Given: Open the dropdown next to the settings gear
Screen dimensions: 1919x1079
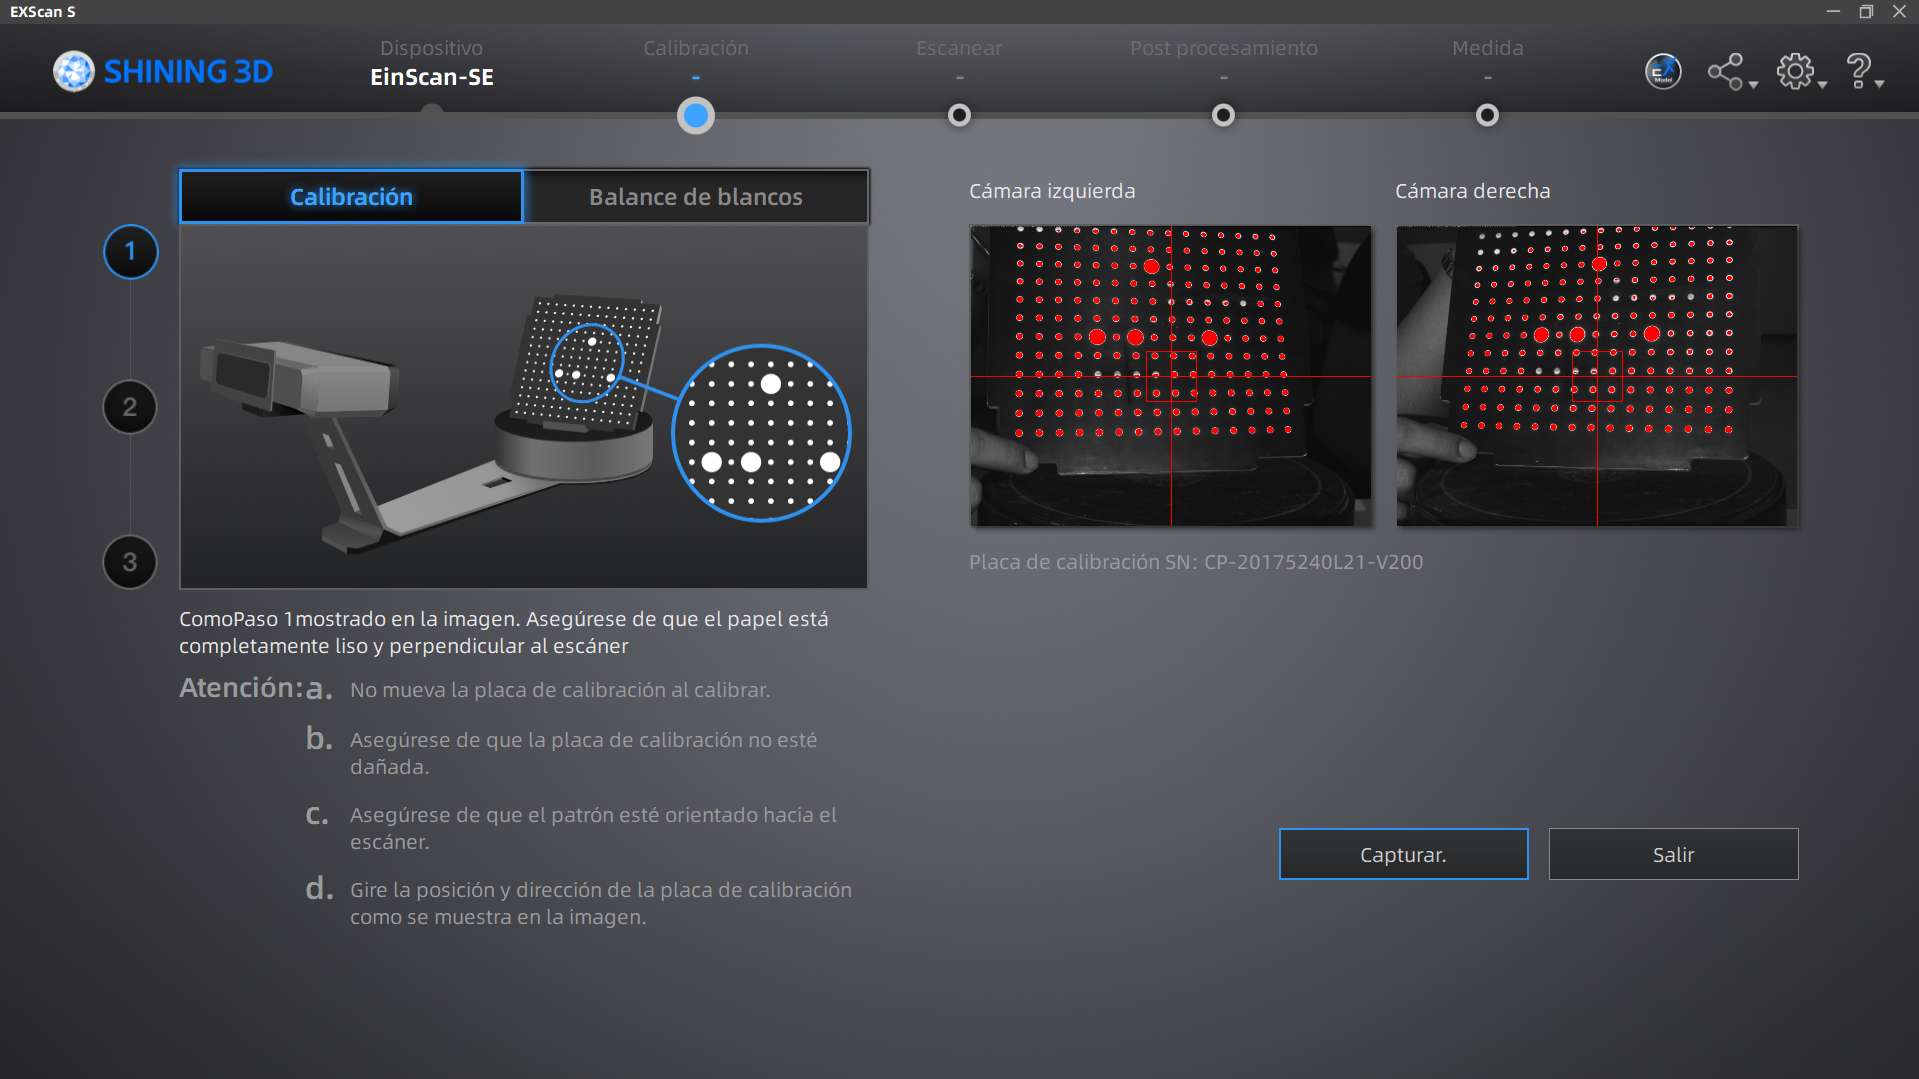Looking at the screenshot, I should pos(1822,84).
